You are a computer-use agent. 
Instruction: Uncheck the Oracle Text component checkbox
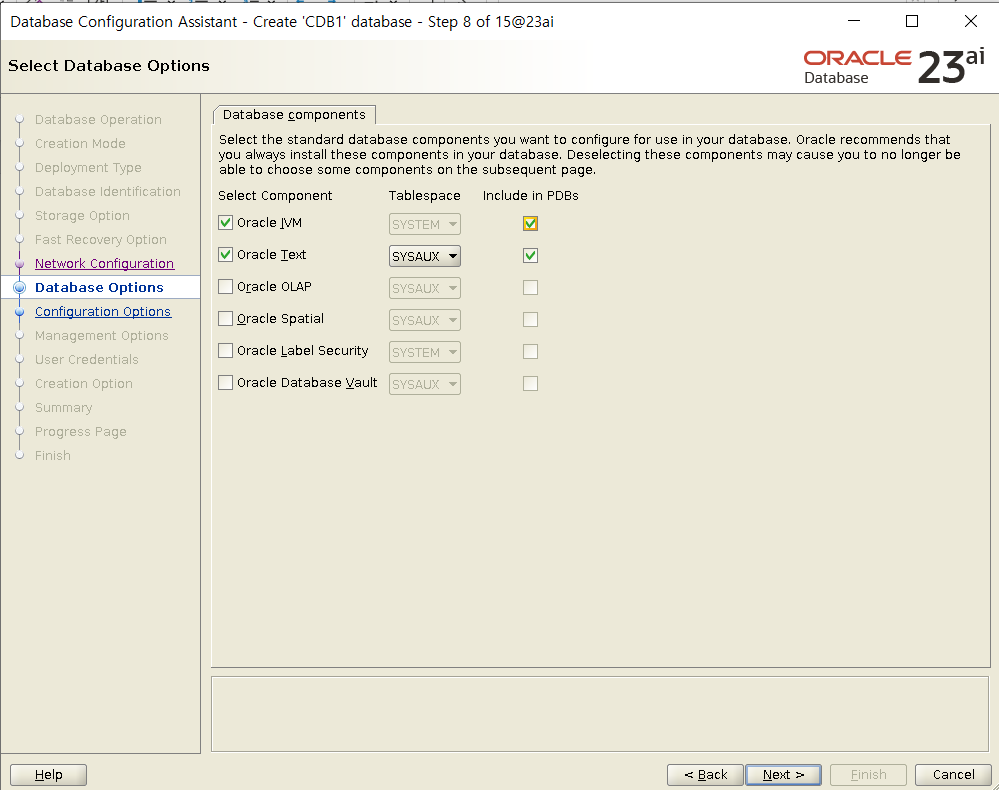pos(225,254)
